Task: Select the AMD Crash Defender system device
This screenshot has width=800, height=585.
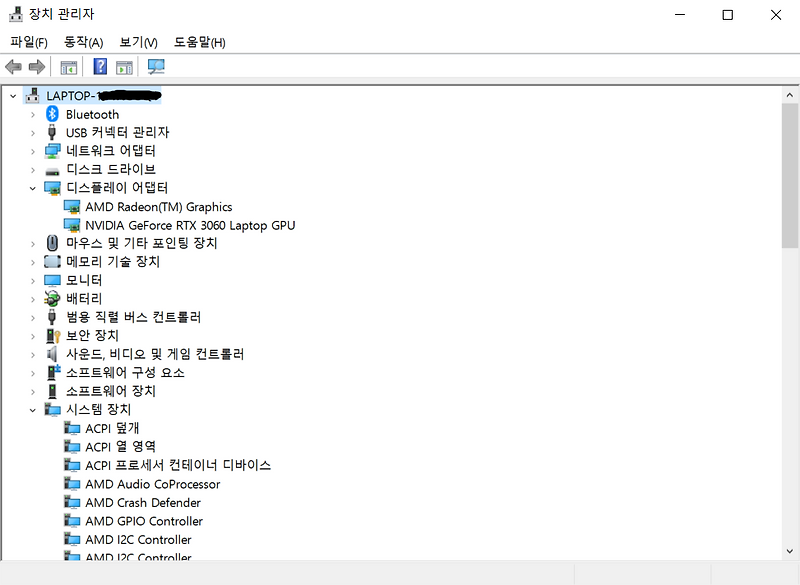Action: 143,502
